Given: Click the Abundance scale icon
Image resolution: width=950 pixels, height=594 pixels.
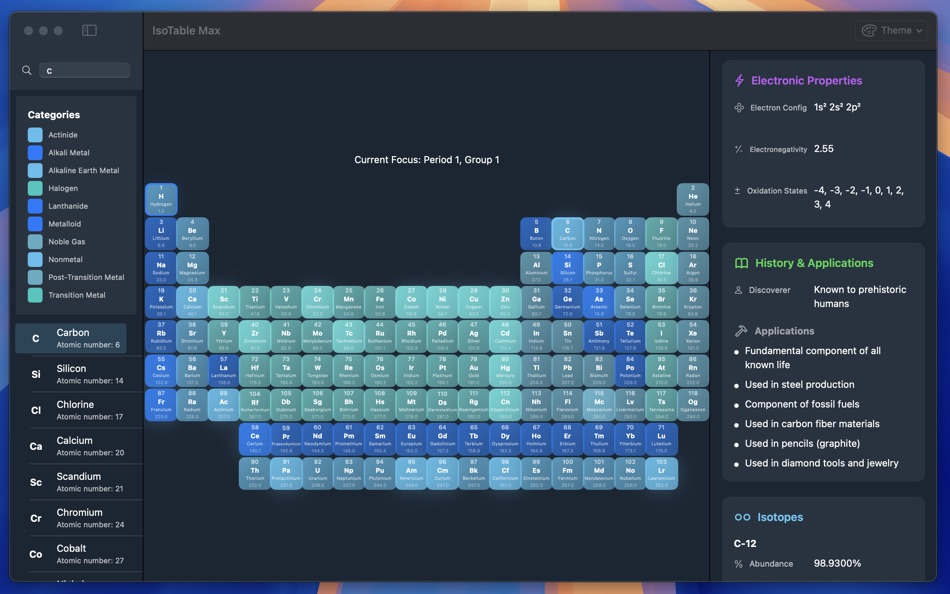Looking at the screenshot, I should pos(739,563).
